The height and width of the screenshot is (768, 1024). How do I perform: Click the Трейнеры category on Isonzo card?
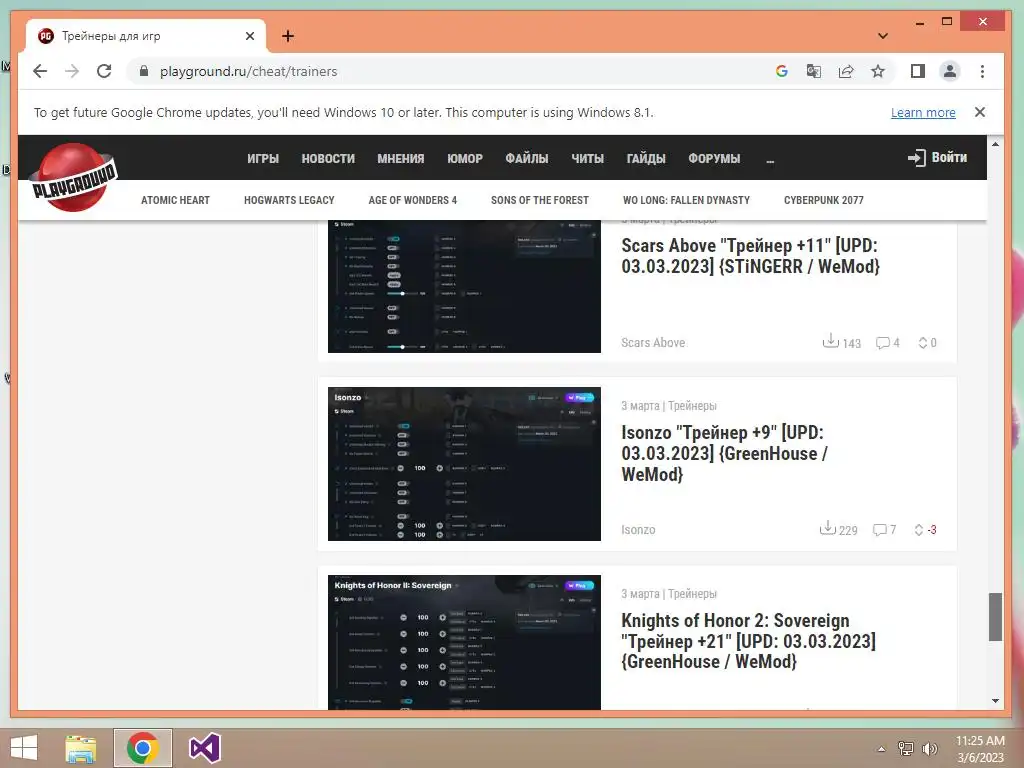692,406
